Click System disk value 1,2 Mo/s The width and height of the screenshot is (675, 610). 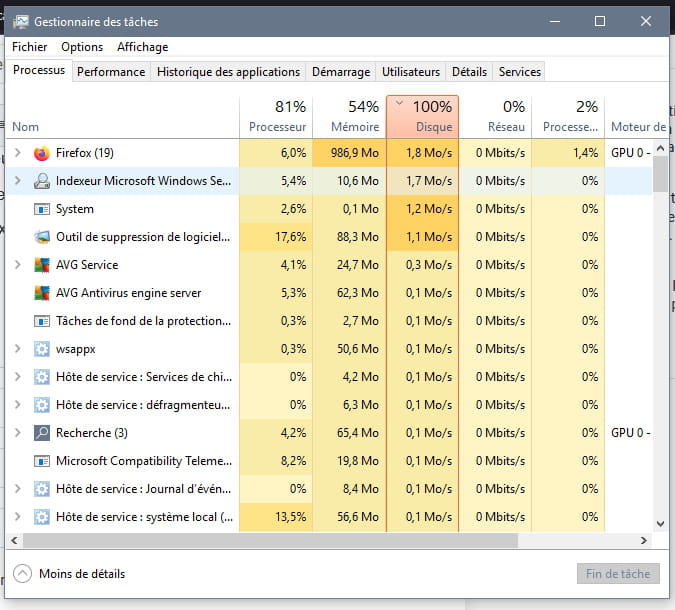point(429,209)
